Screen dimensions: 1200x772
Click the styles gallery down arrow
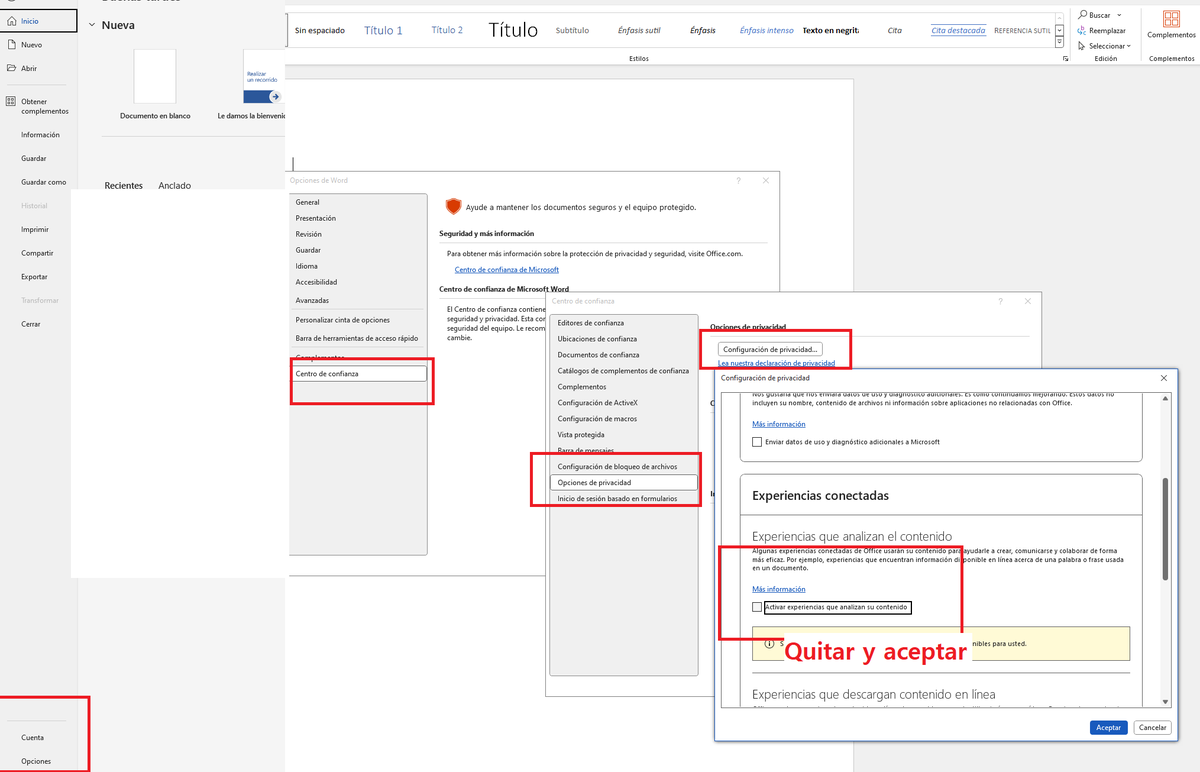(x=1059, y=31)
